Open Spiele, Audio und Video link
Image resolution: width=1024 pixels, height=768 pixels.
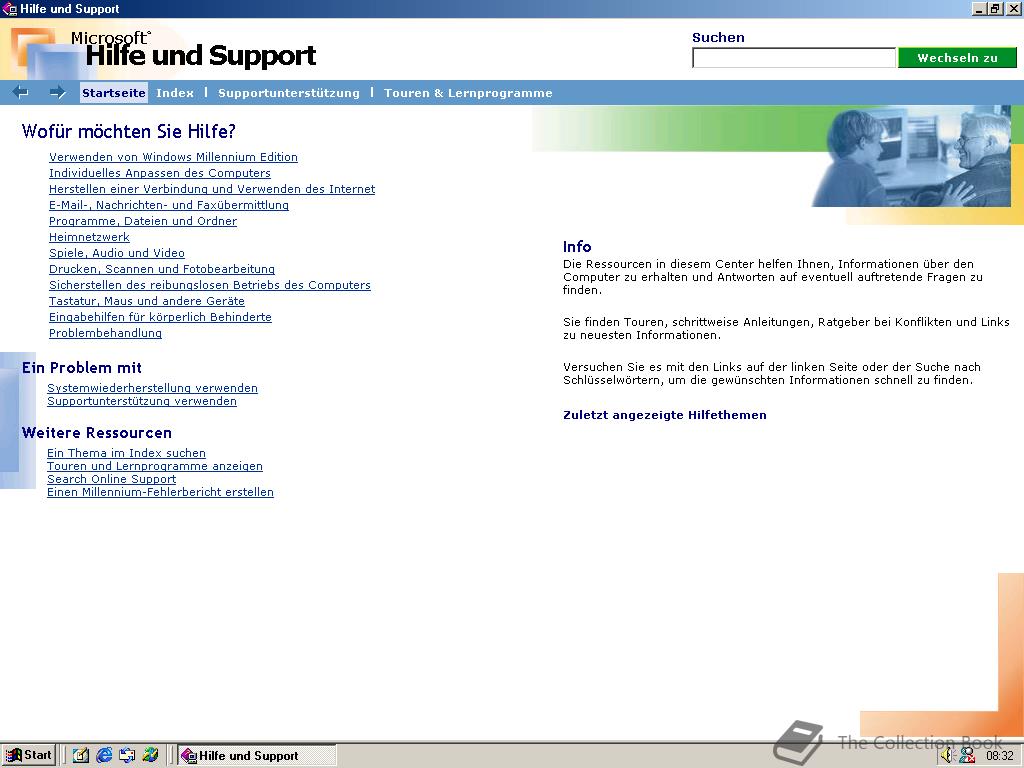(116, 253)
